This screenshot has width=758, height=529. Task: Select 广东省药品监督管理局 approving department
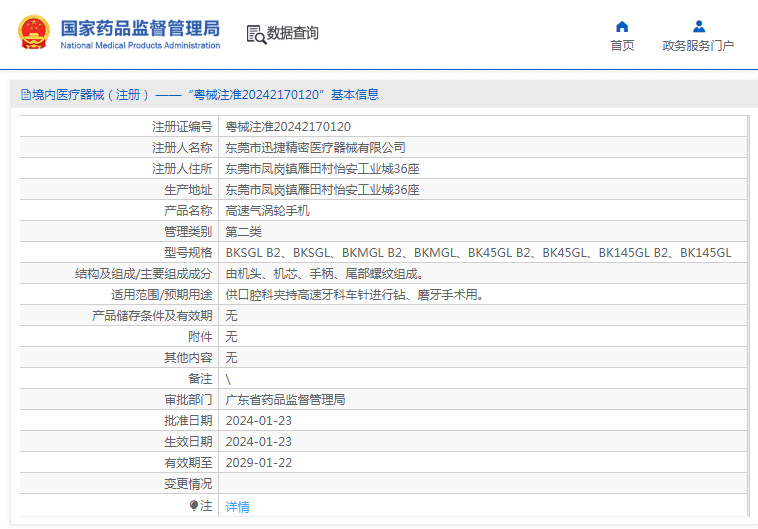tap(285, 400)
